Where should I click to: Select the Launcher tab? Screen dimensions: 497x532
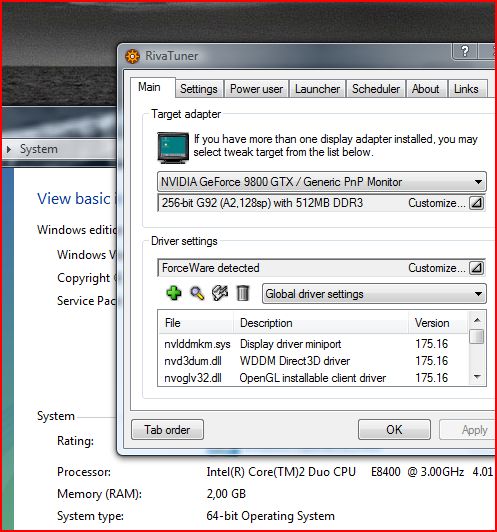317,89
